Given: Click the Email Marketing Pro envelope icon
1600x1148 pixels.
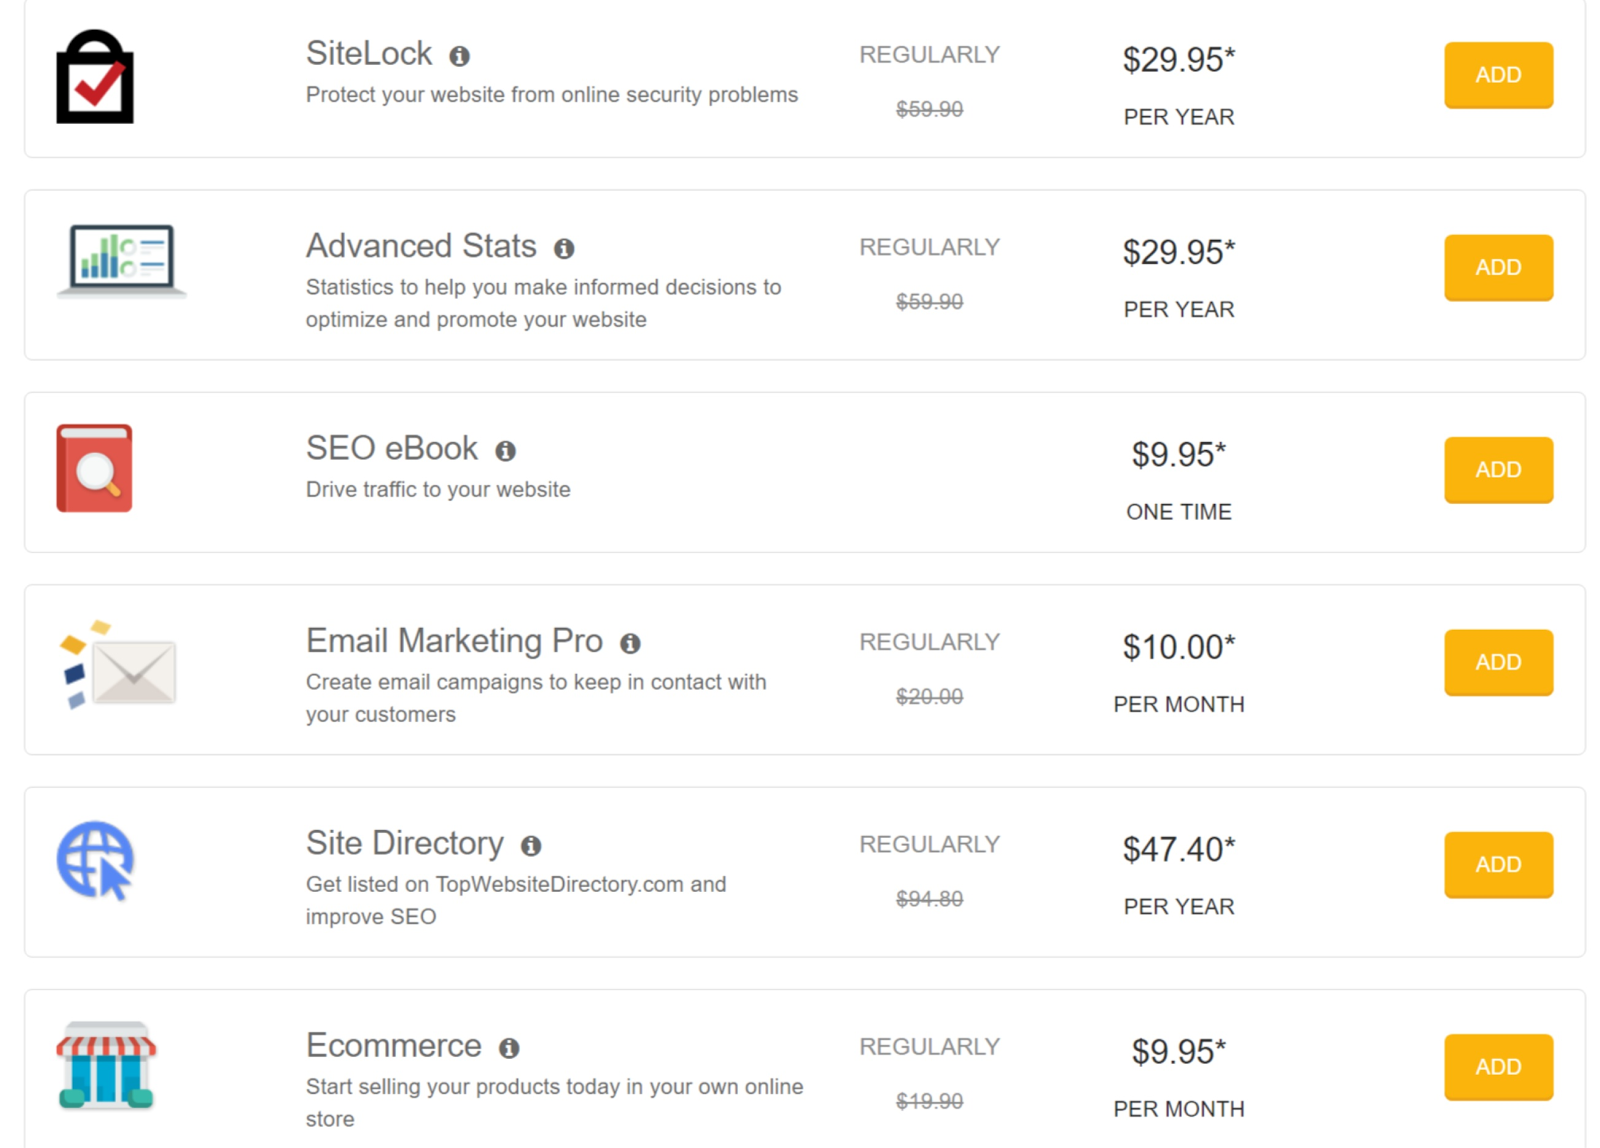Looking at the screenshot, I should tap(118, 665).
